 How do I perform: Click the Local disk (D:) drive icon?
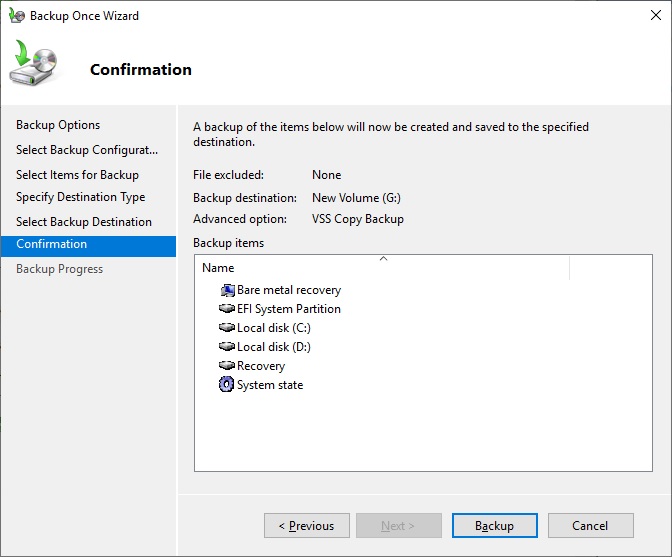tap(226, 347)
